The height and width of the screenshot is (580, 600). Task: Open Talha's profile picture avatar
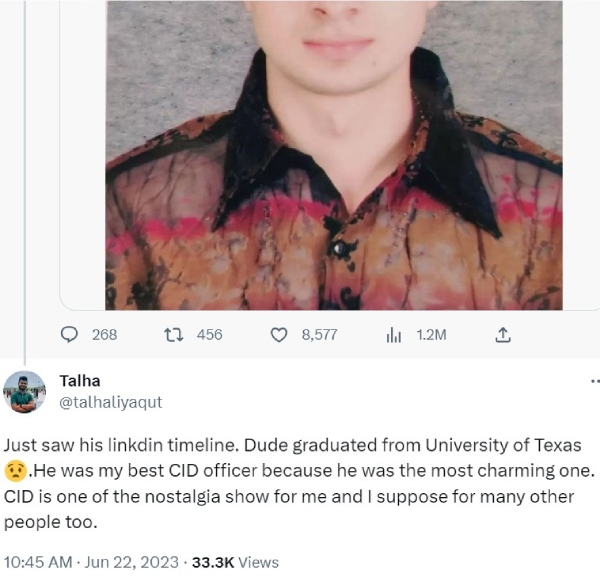[x=24, y=392]
